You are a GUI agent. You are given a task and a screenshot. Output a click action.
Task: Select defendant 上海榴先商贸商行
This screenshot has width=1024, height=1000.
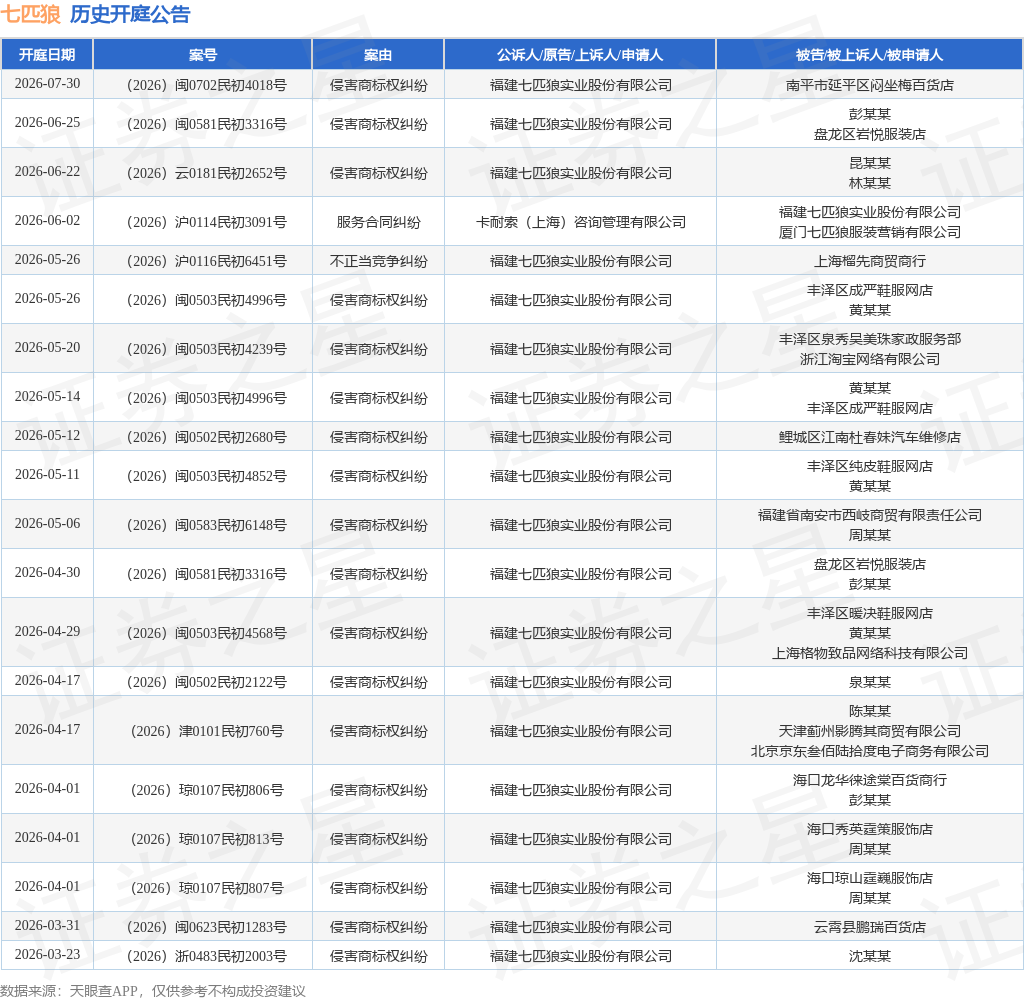point(869,261)
